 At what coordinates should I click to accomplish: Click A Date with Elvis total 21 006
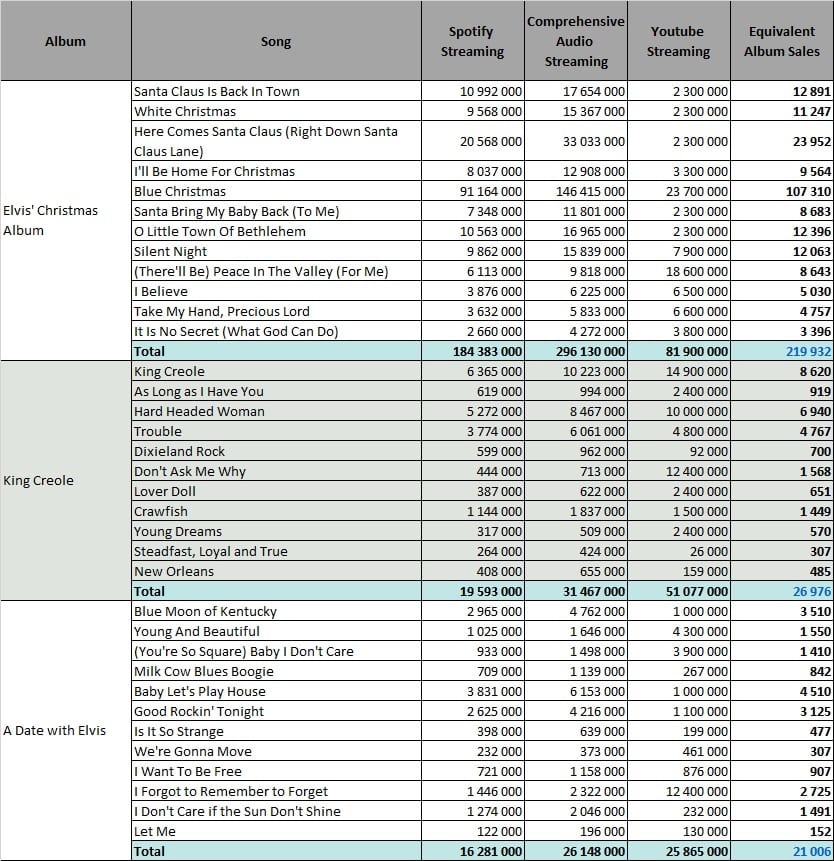[x=782, y=851]
